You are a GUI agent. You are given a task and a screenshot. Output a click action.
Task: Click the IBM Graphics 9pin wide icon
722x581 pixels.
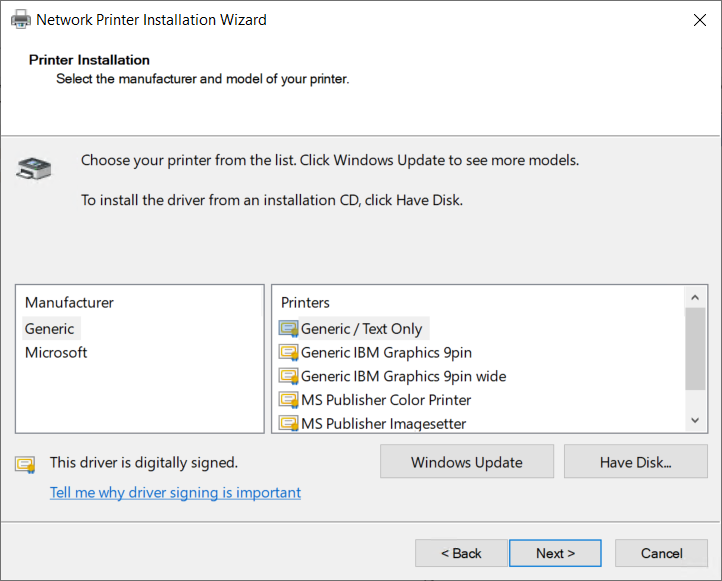click(289, 376)
